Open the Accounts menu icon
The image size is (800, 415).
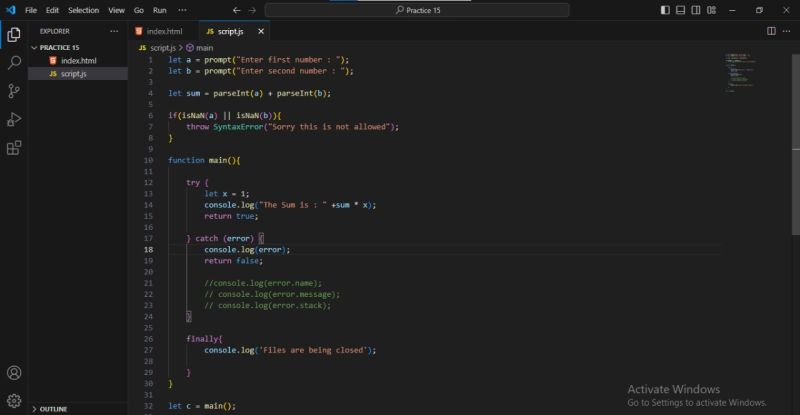(x=14, y=373)
